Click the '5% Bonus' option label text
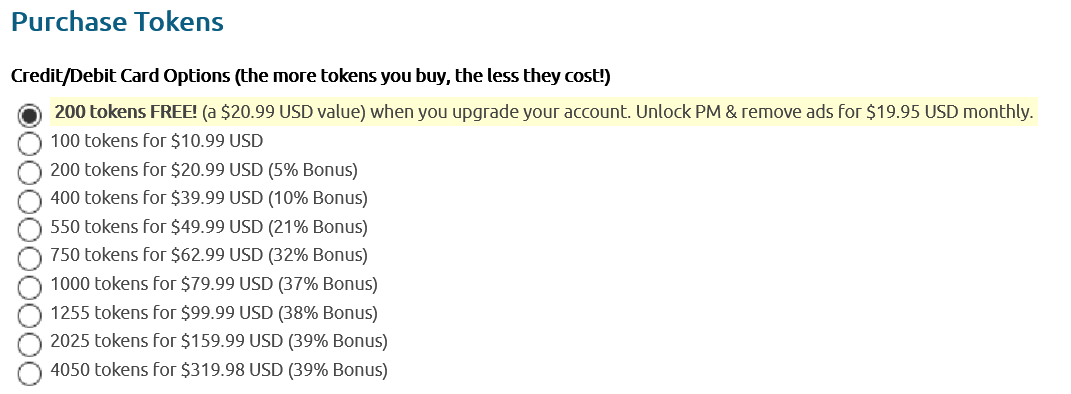Screen dimensions: 1071x394 click(313, 170)
